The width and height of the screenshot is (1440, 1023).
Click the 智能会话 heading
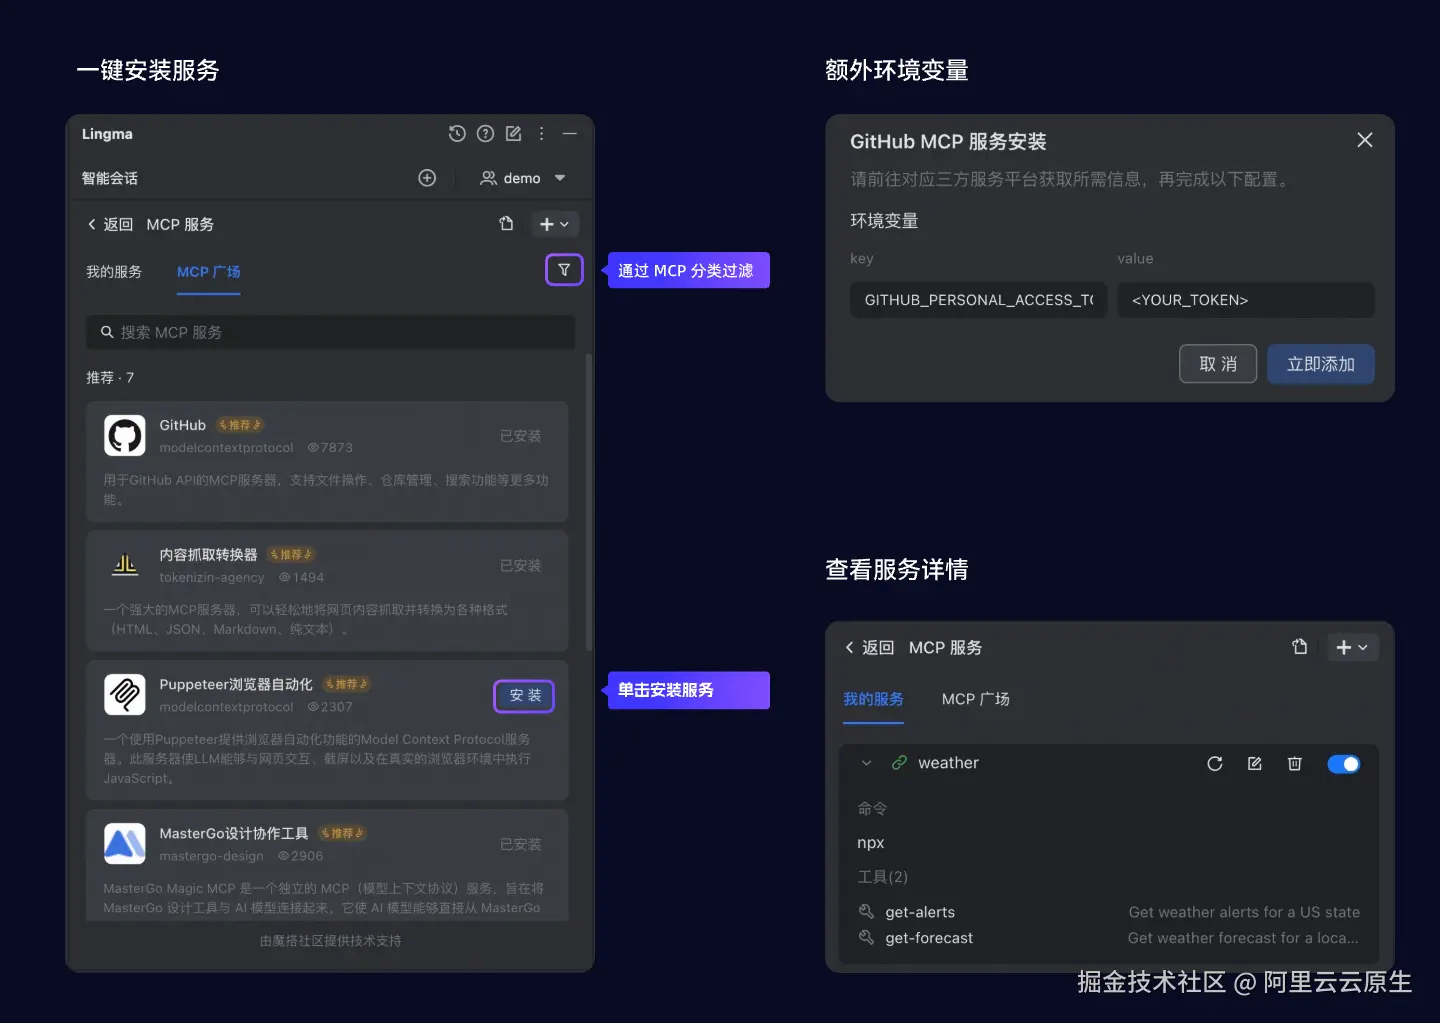coord(110,178)
